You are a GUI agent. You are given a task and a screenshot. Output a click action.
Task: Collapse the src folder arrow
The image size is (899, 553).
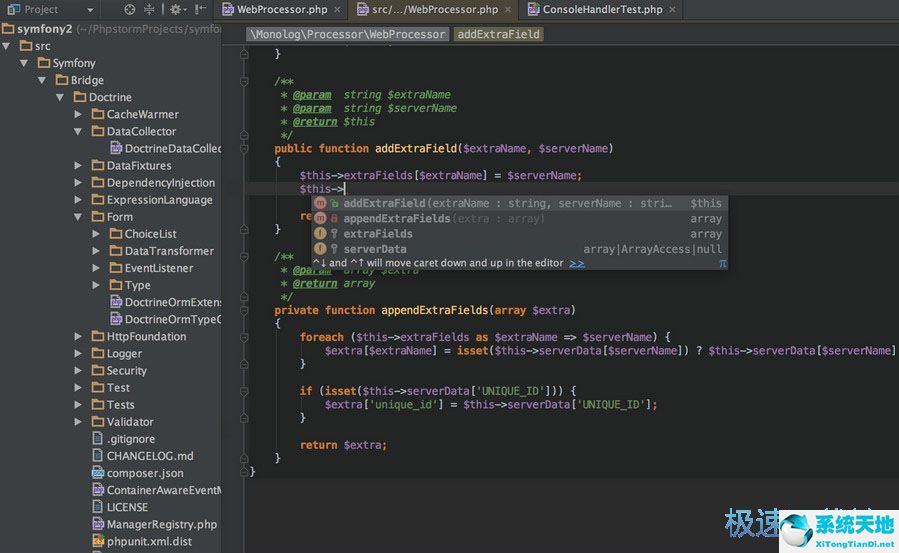pos(6,46)
